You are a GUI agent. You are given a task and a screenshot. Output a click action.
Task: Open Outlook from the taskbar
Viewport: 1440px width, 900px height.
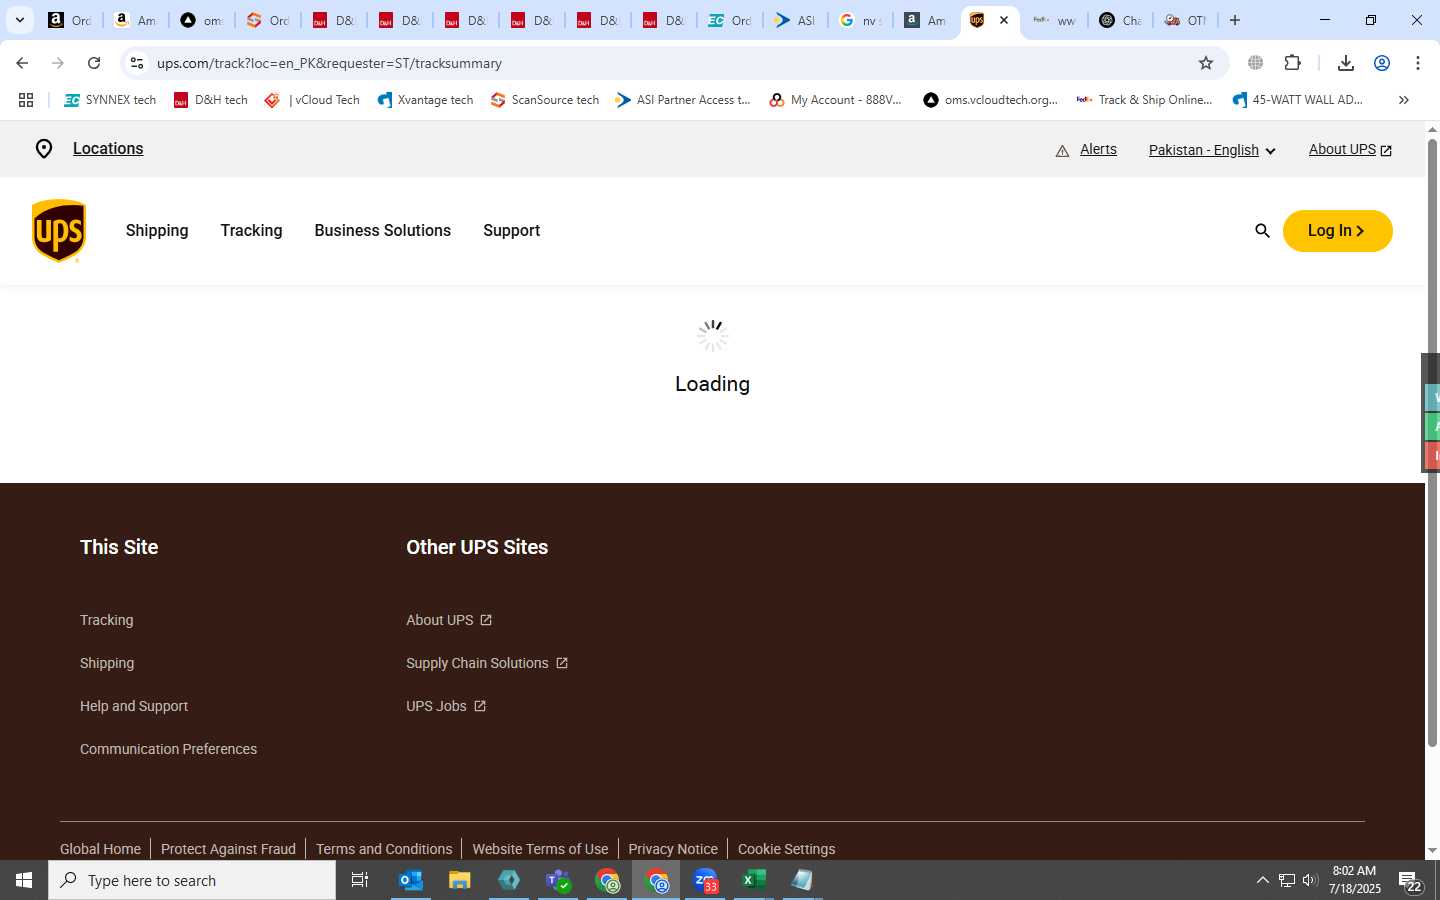(x=411, y=880)
